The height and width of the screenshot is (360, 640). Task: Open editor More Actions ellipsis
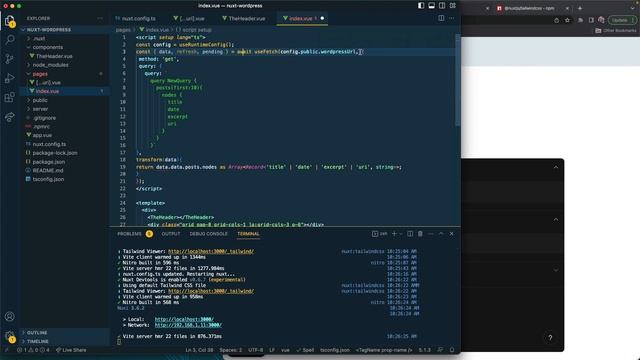[x=451, y=18]
